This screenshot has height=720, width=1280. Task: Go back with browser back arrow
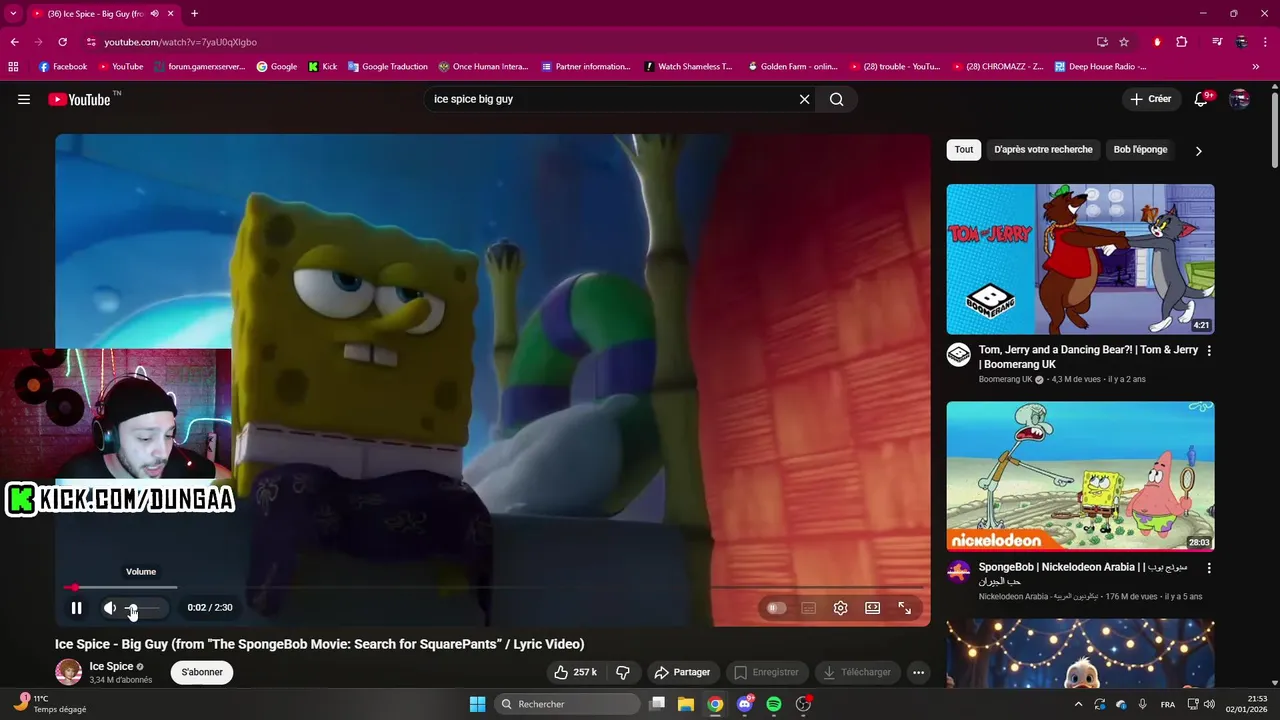coord(14,42)
